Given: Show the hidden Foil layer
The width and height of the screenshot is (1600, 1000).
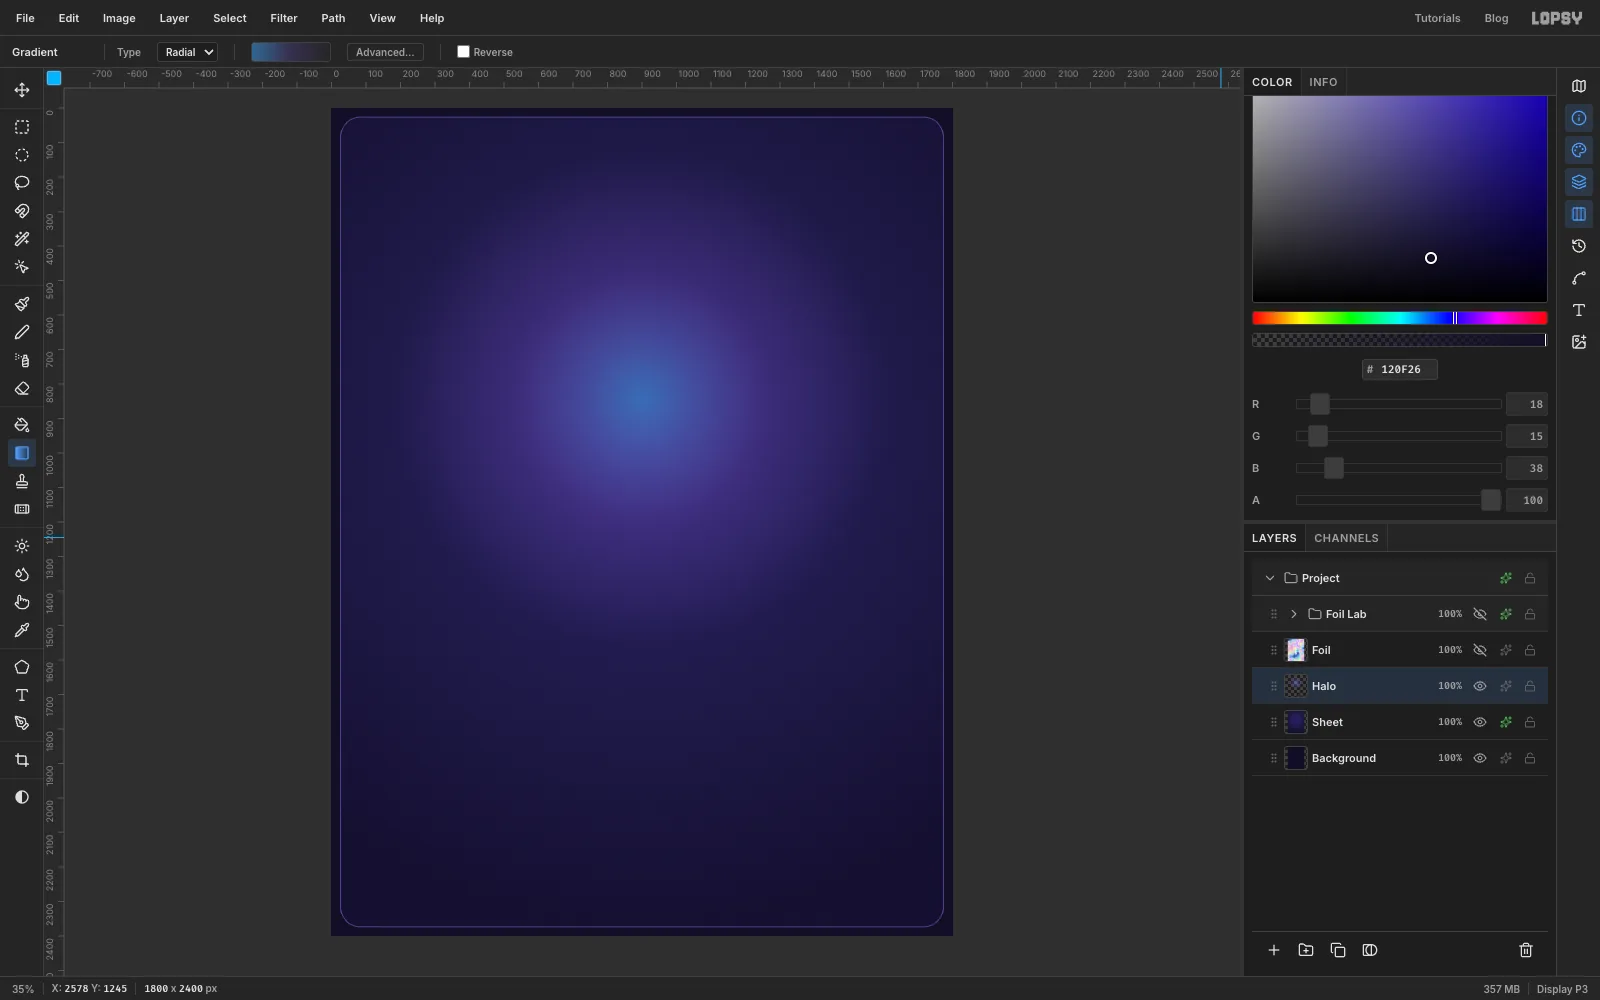Looking at the screenshot, I should click(x=1480, y=650).
